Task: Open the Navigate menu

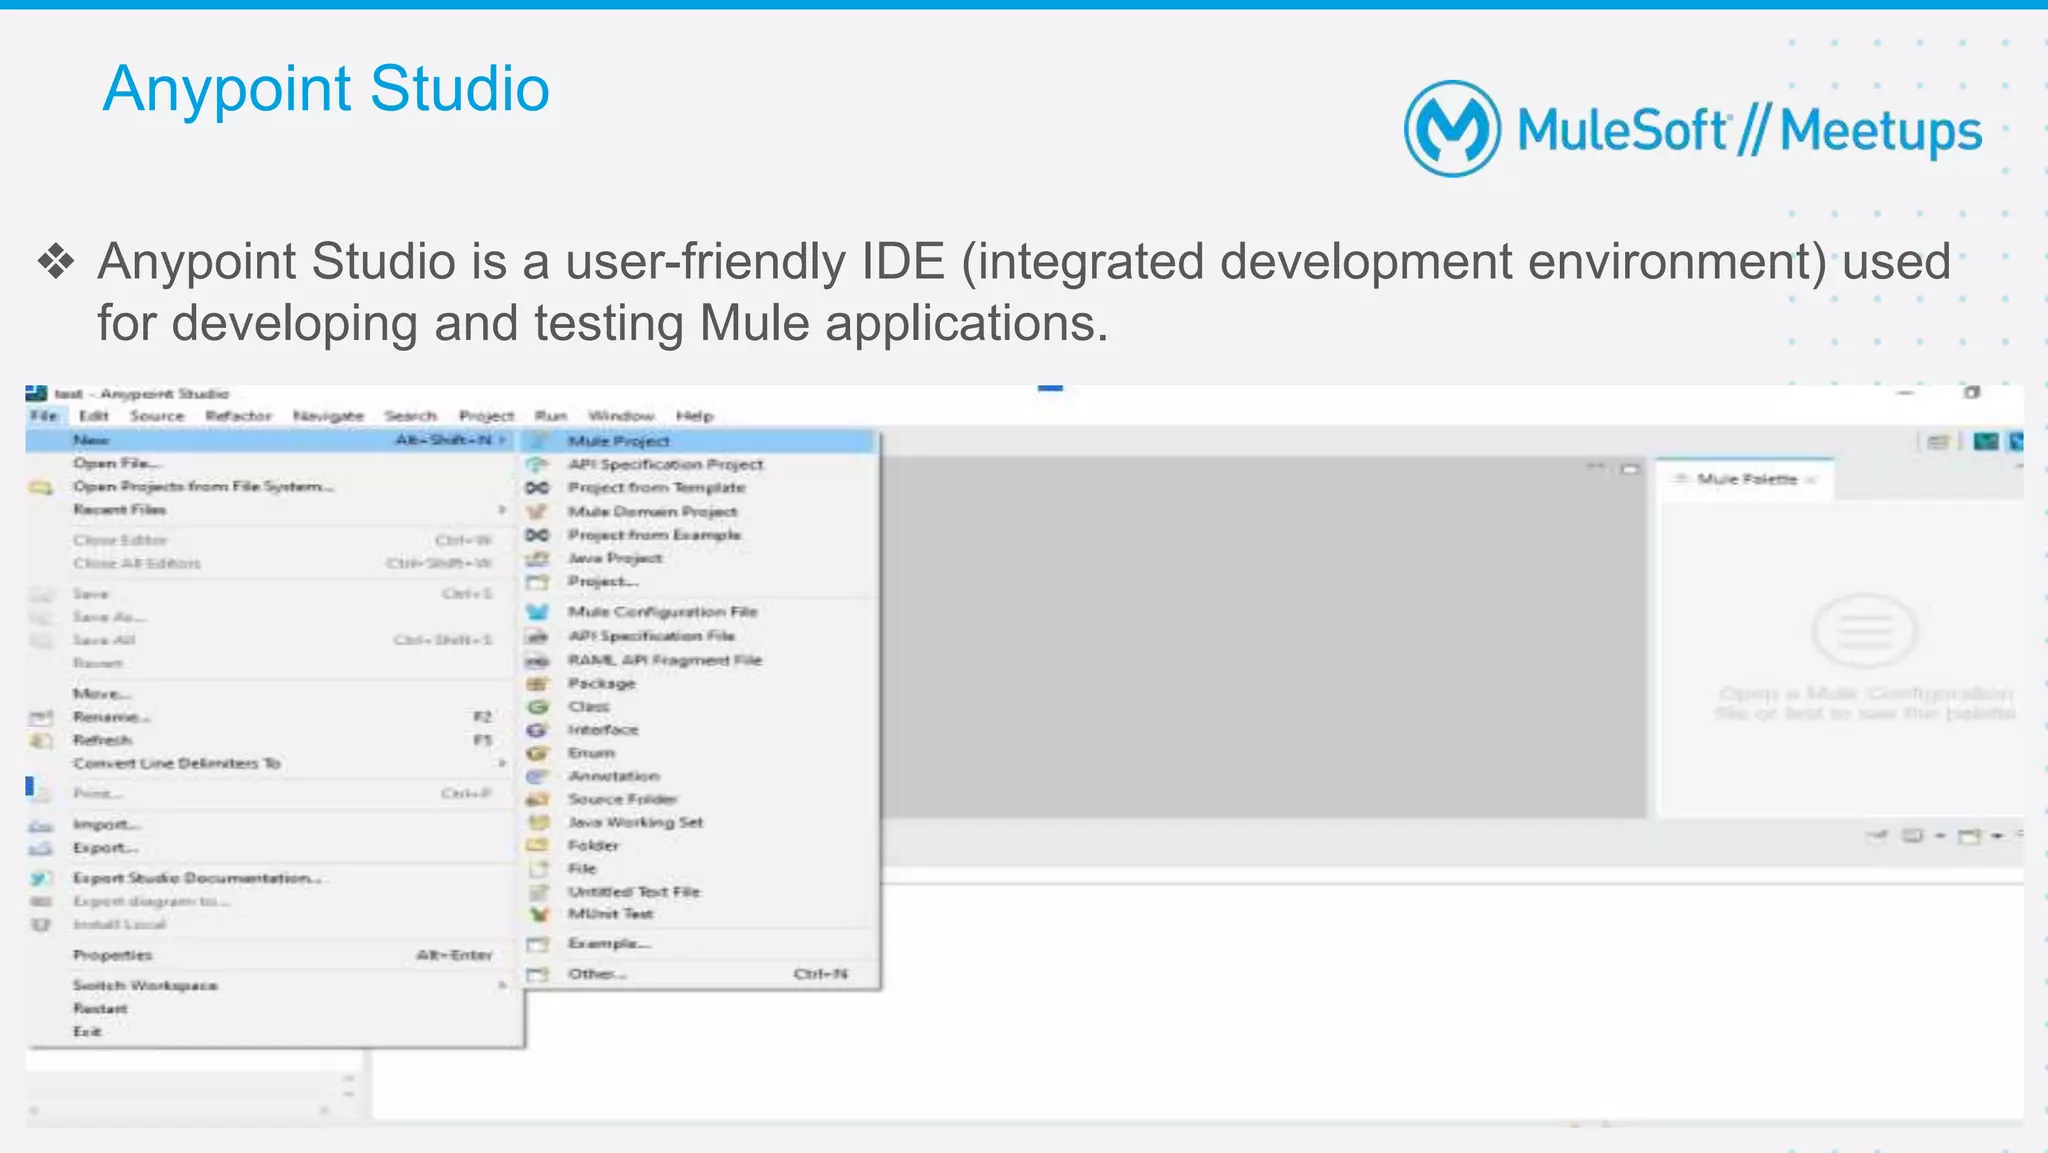Action: (x=328, y=416)
